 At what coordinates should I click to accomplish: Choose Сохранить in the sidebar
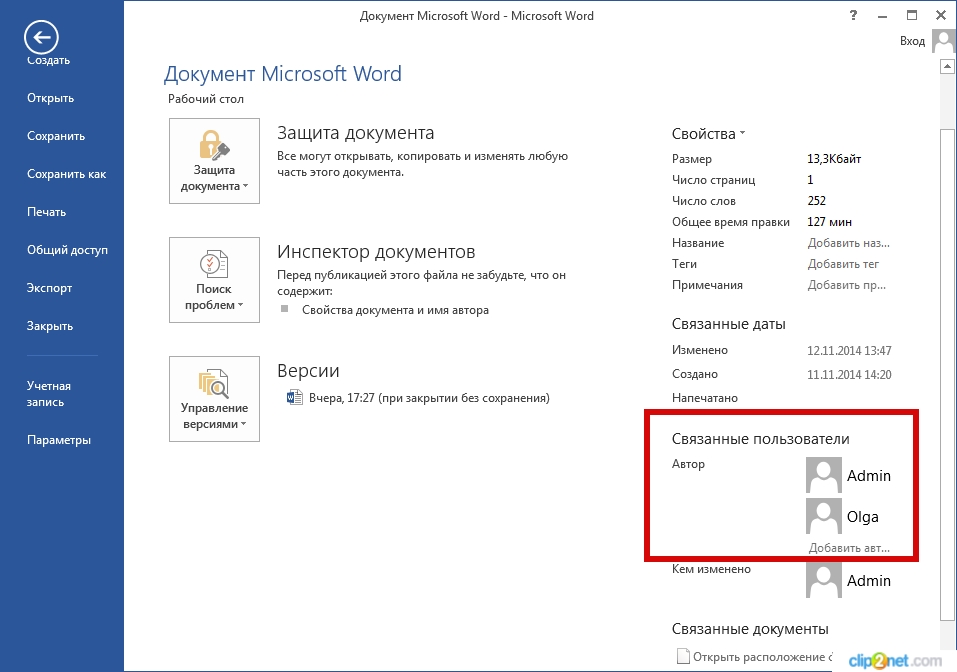[x=56, y=135]
